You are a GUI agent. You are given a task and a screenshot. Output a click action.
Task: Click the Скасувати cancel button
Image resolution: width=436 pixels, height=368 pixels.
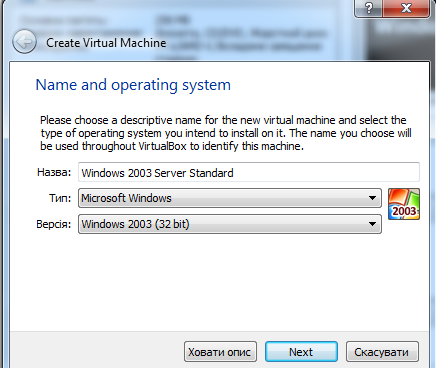click(382, 352)
